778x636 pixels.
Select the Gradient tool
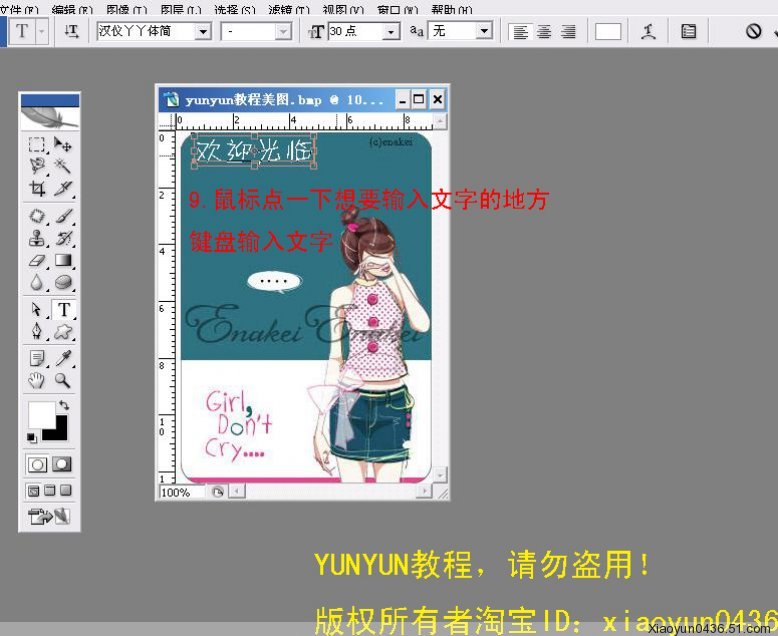point(63,260)
